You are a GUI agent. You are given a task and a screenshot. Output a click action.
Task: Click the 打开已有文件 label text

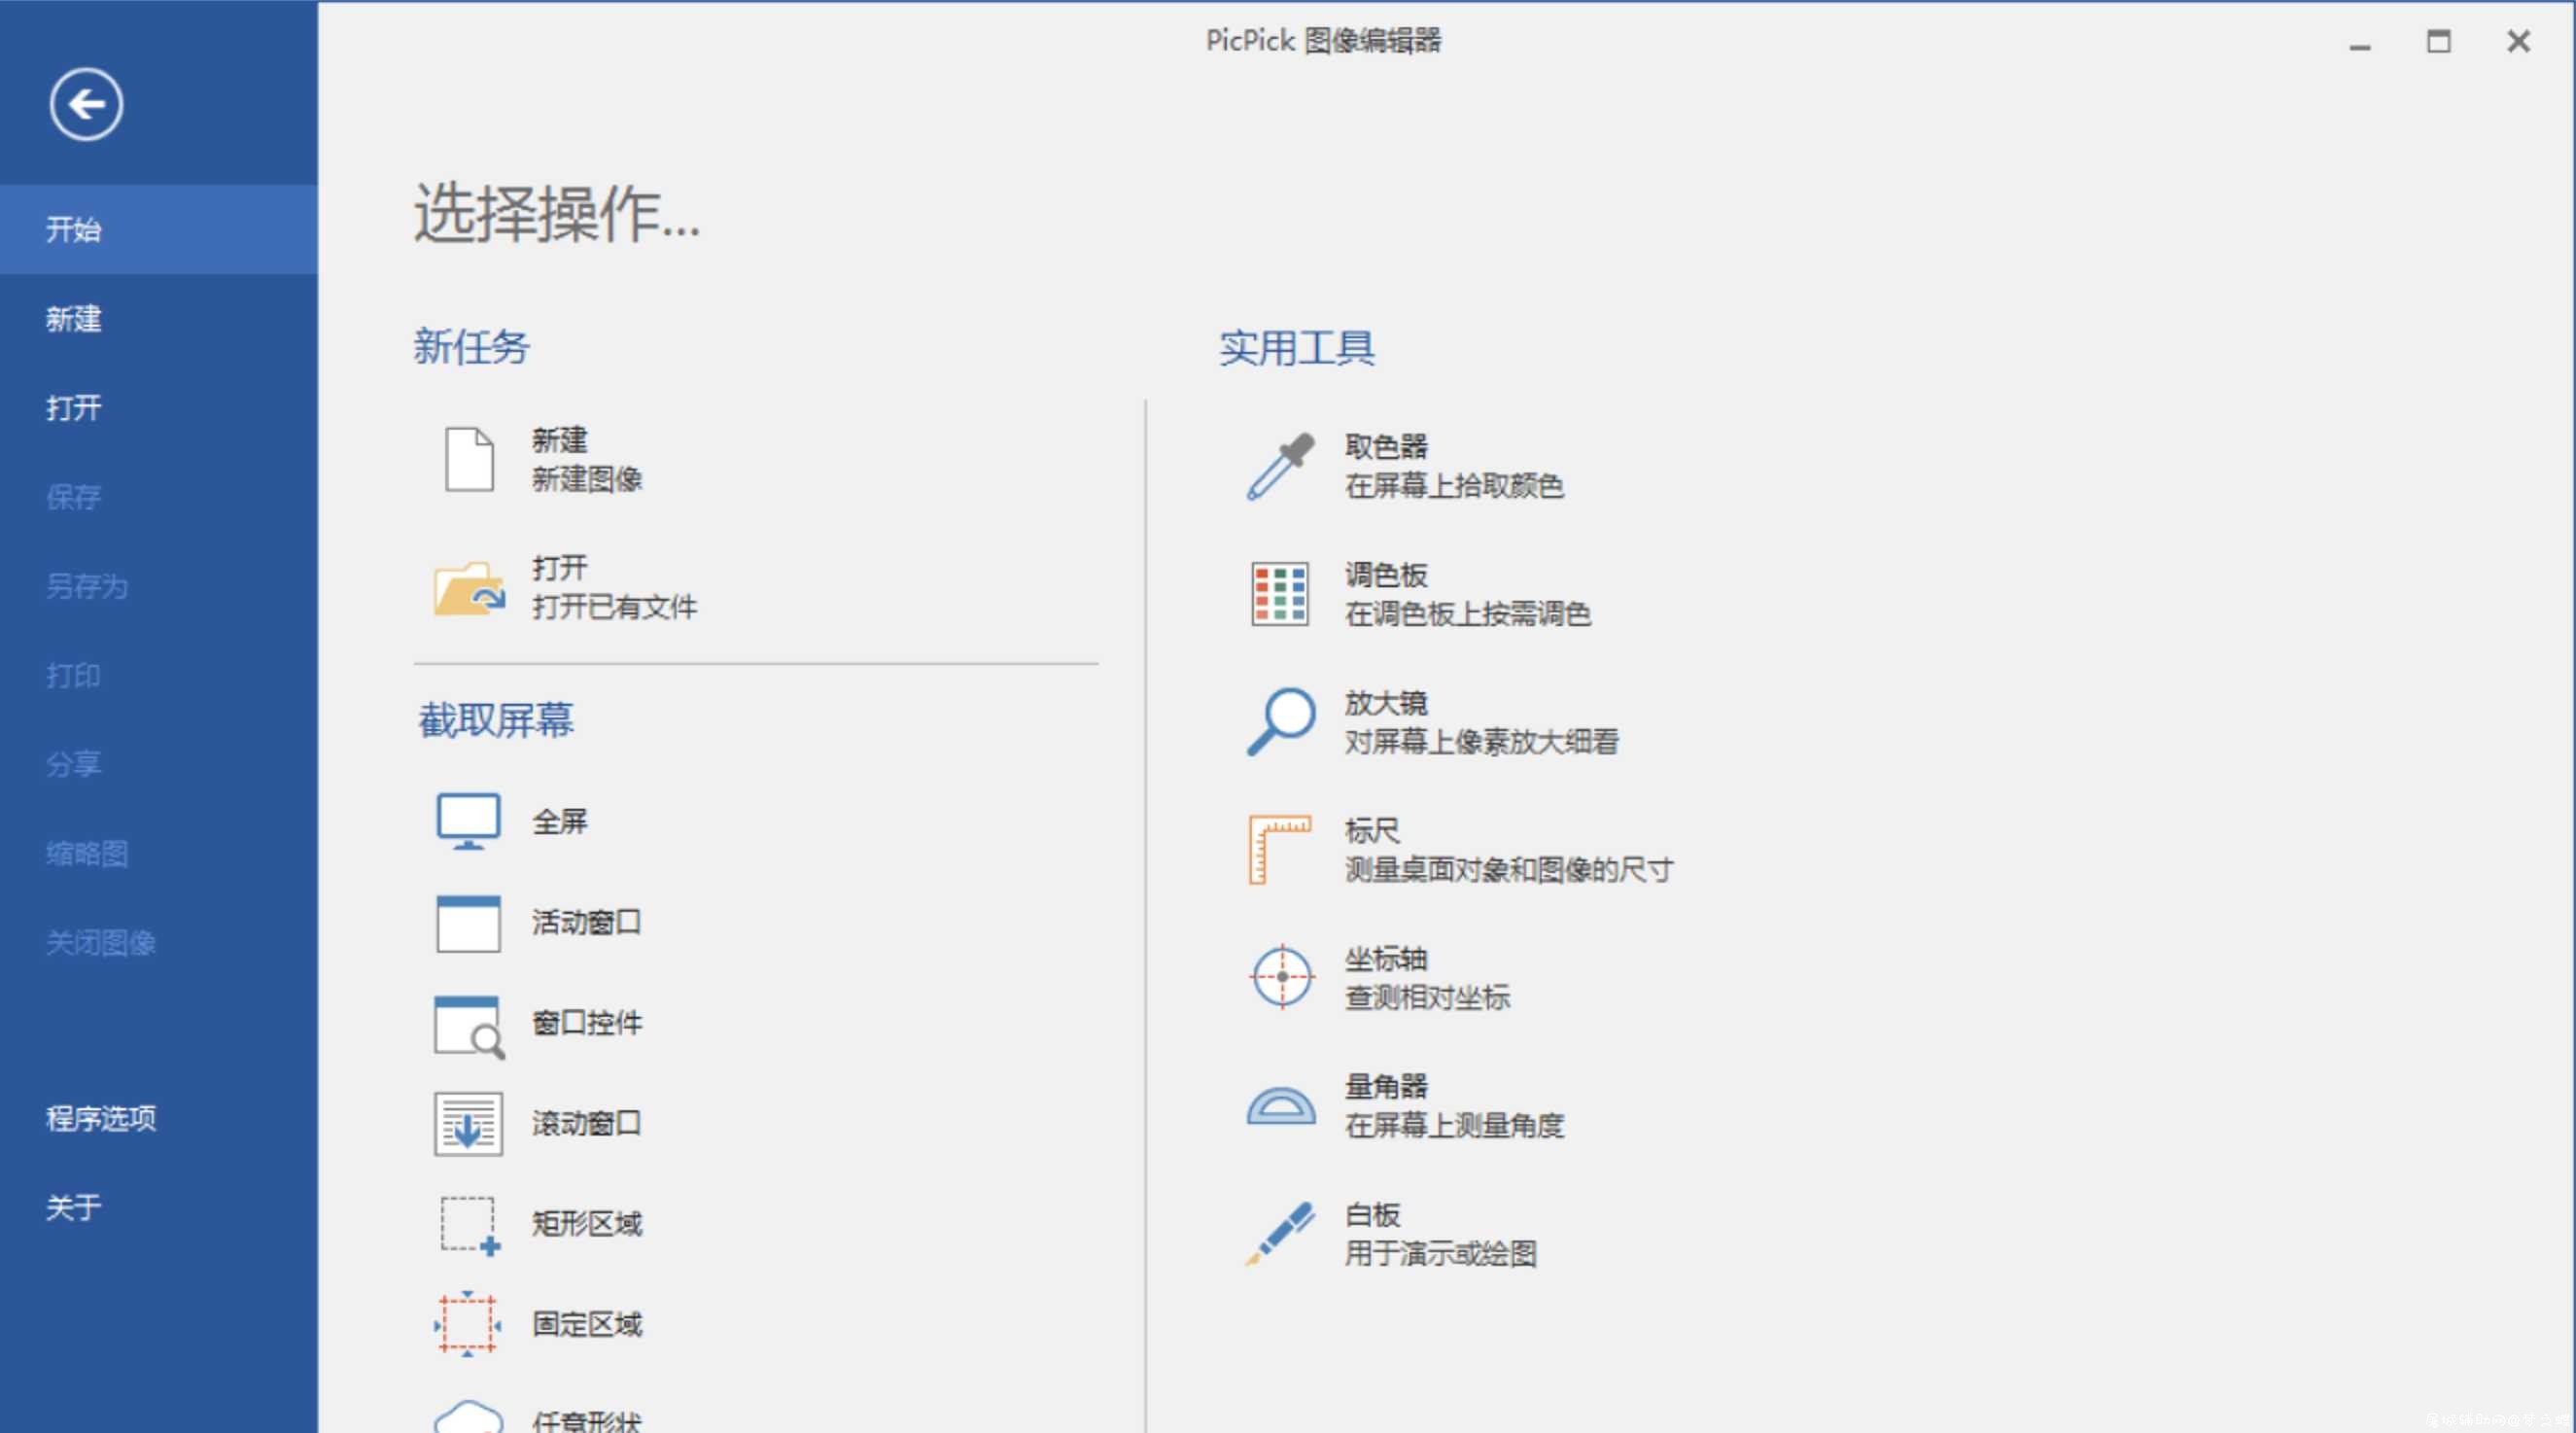(614, 607)
